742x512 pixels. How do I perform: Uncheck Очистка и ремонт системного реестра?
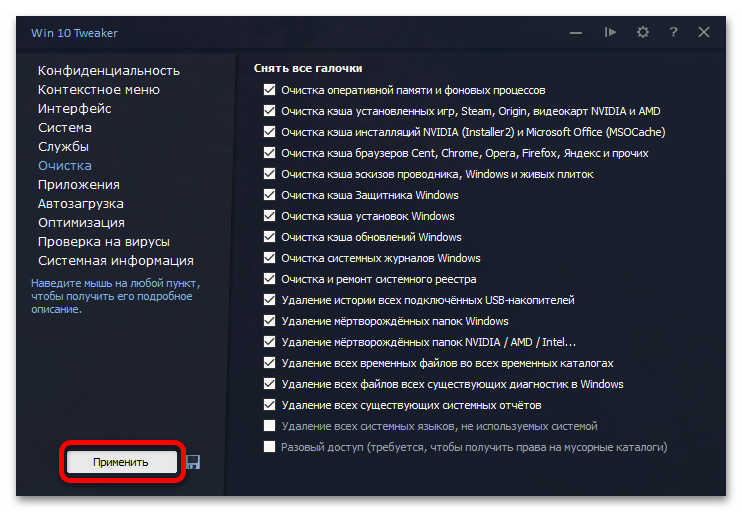pyautogui.click(x=269, y=278)
